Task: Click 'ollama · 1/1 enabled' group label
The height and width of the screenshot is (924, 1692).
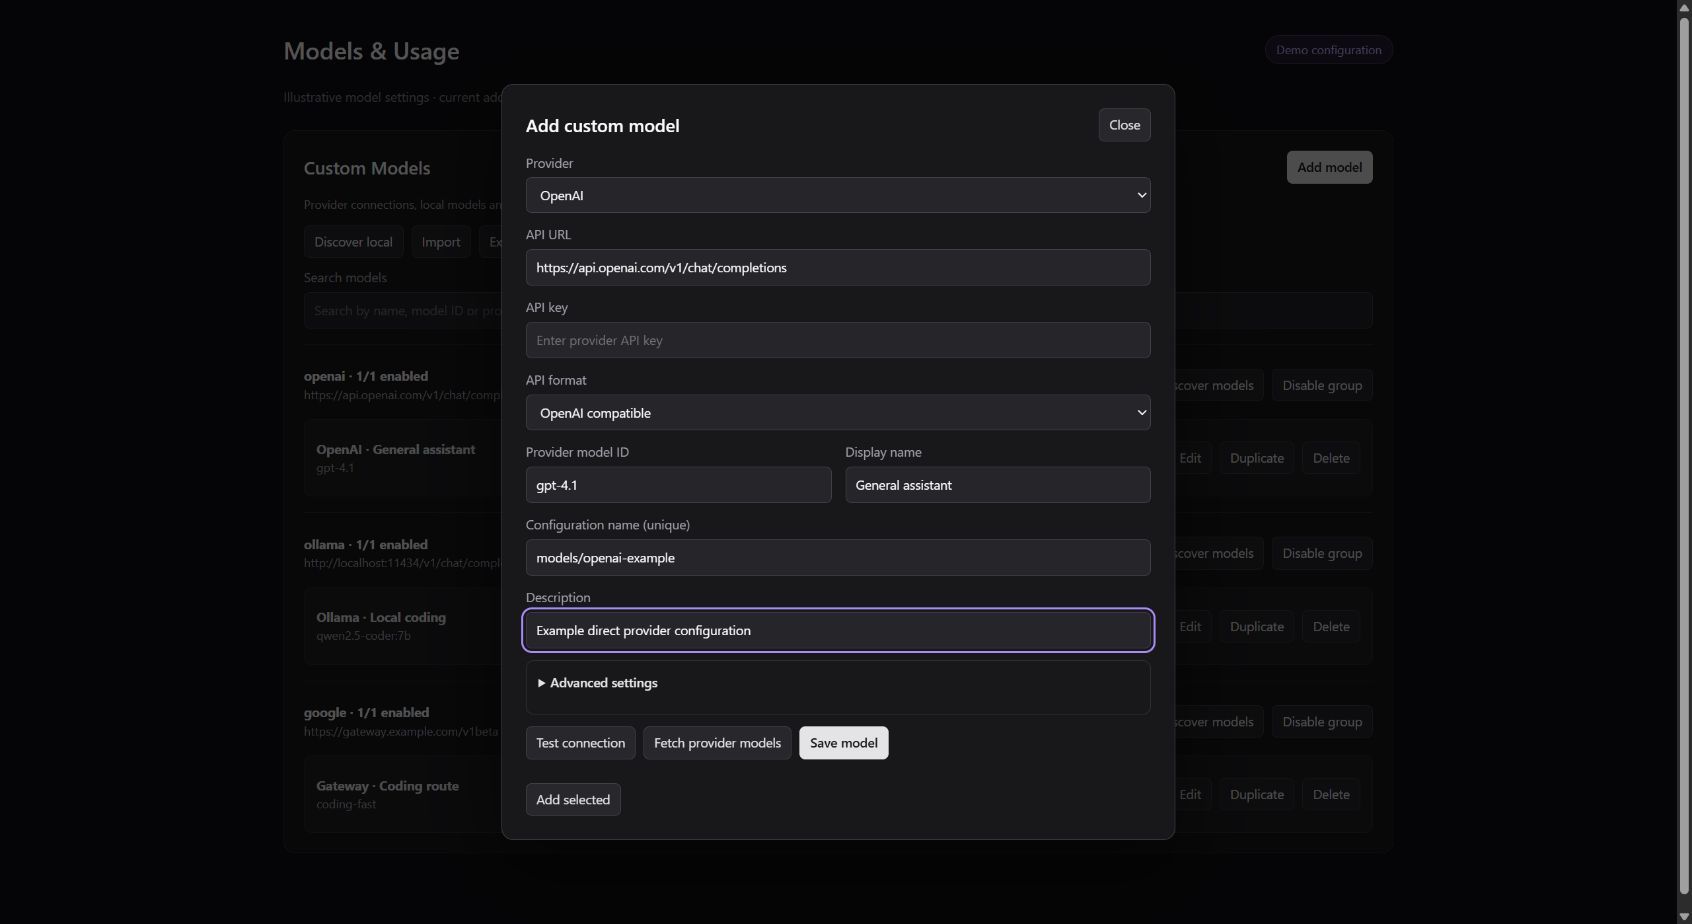Action: click(366, 544)
